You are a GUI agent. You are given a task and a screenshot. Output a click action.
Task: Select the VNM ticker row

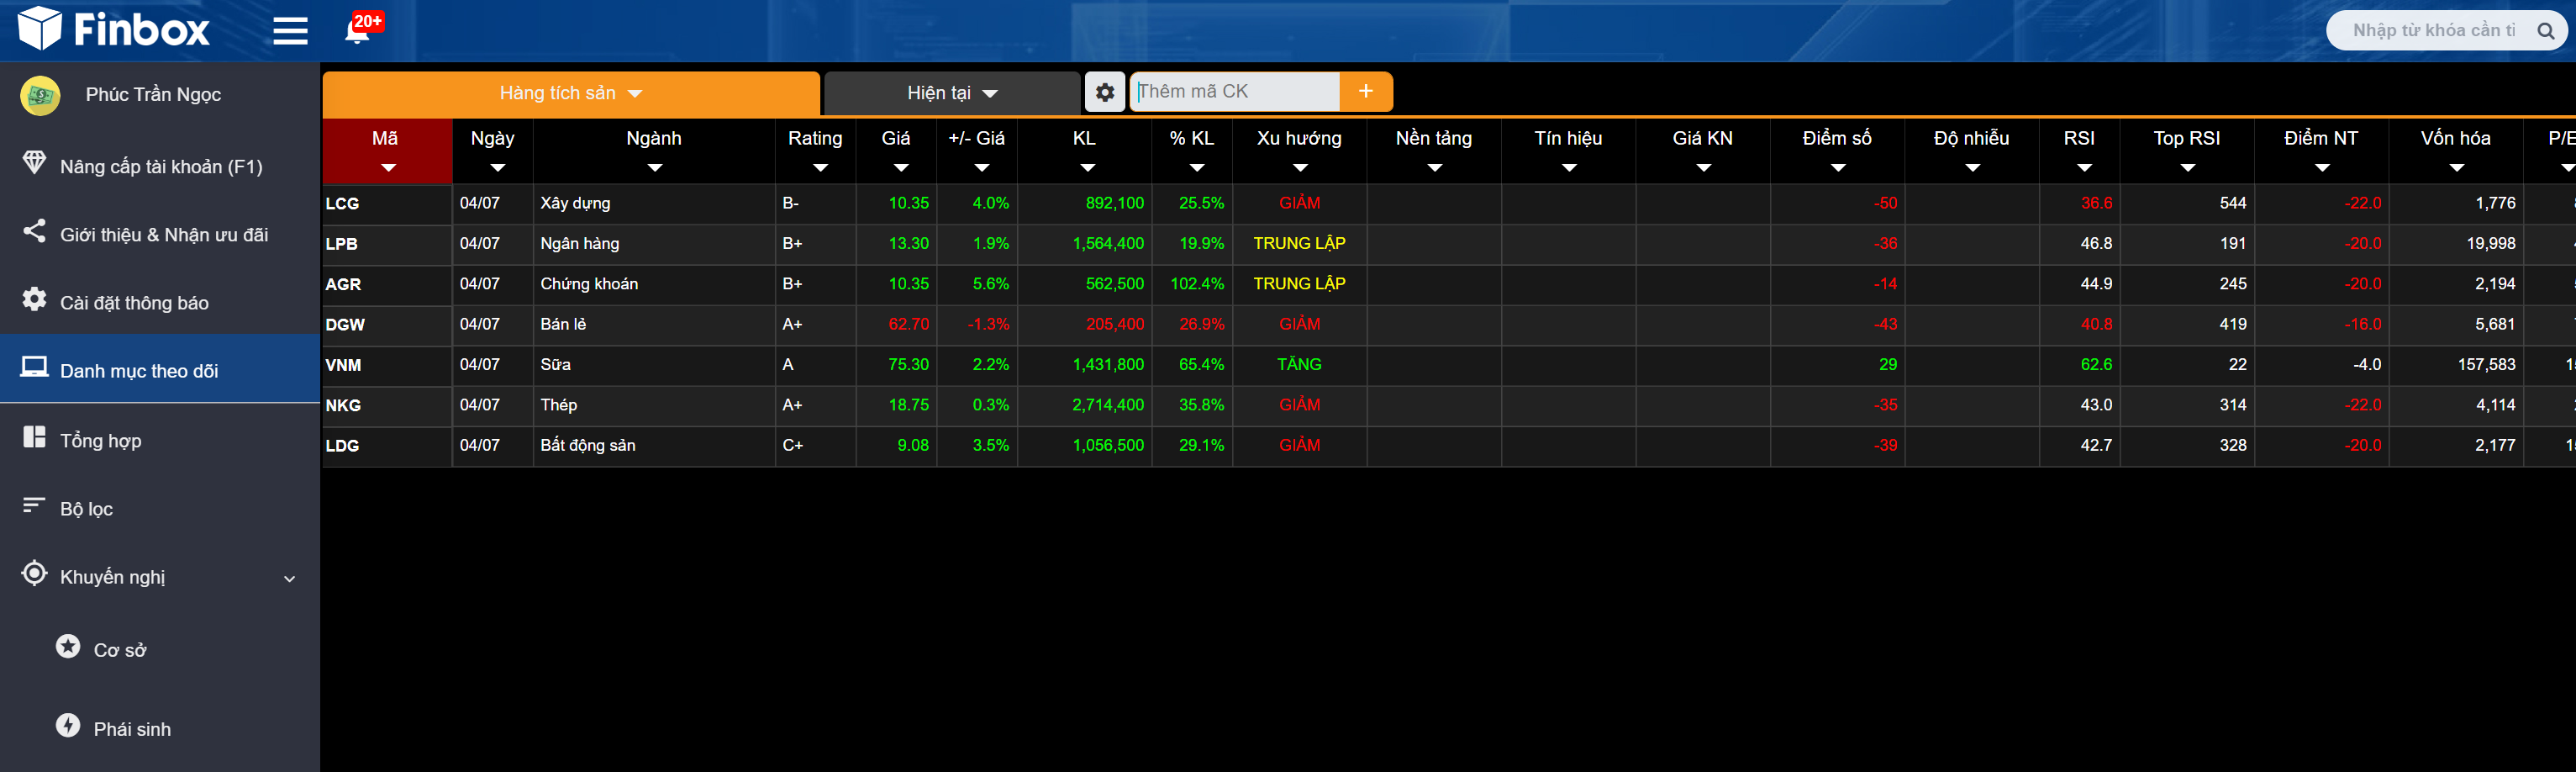[x=343, y=365]
